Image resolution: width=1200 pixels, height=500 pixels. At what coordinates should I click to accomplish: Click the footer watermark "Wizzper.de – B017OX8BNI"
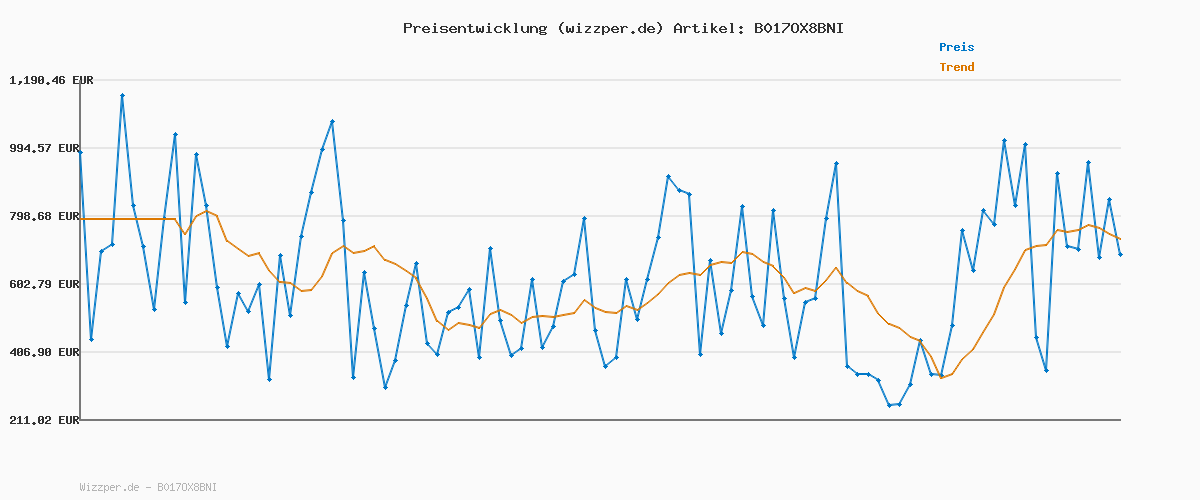tap(148, 487)
